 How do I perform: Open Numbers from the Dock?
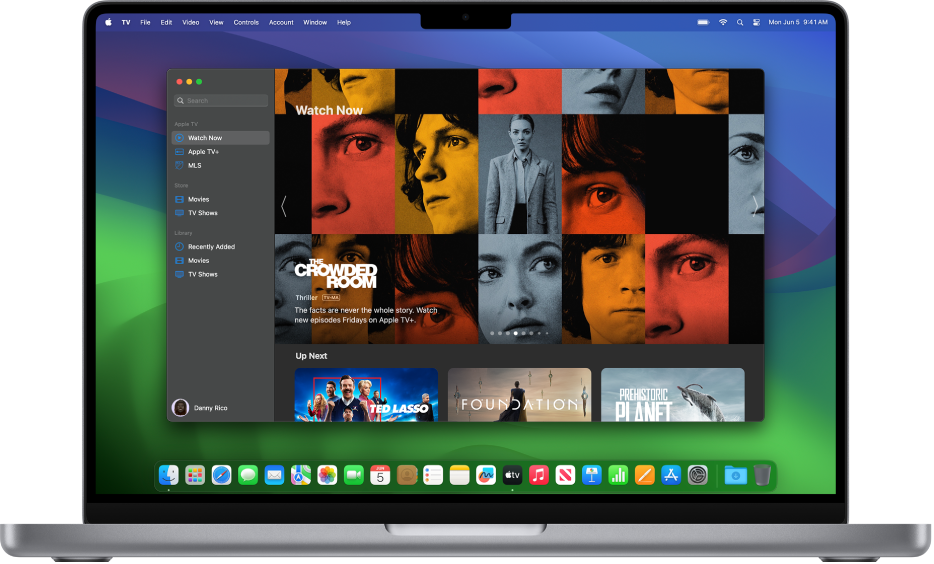coord(618,475)
